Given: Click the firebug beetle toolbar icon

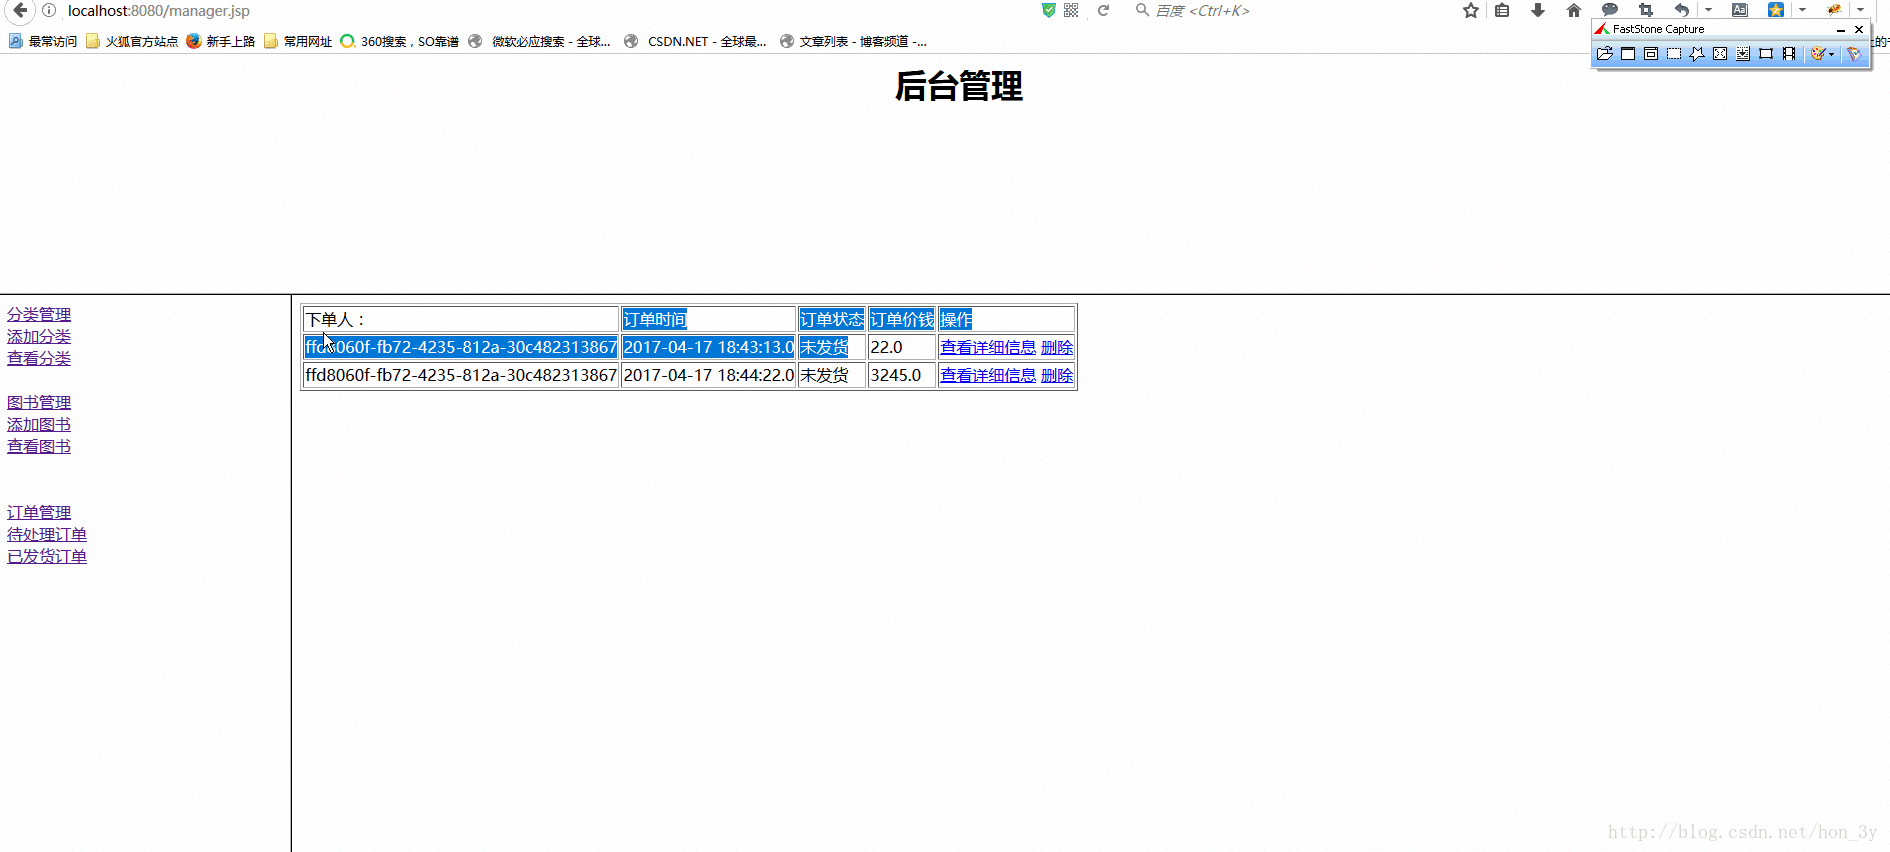Looking at the screenshot, I should [1834, 10].
